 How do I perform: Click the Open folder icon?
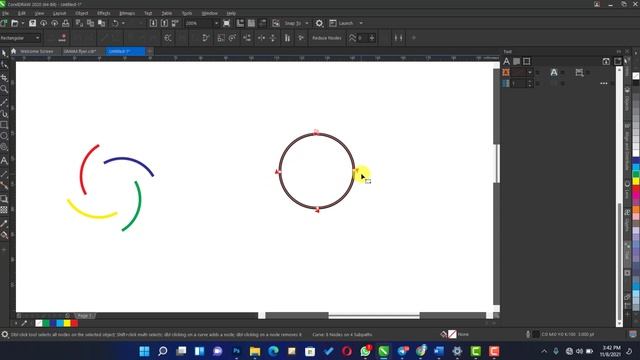click(14, 23)
